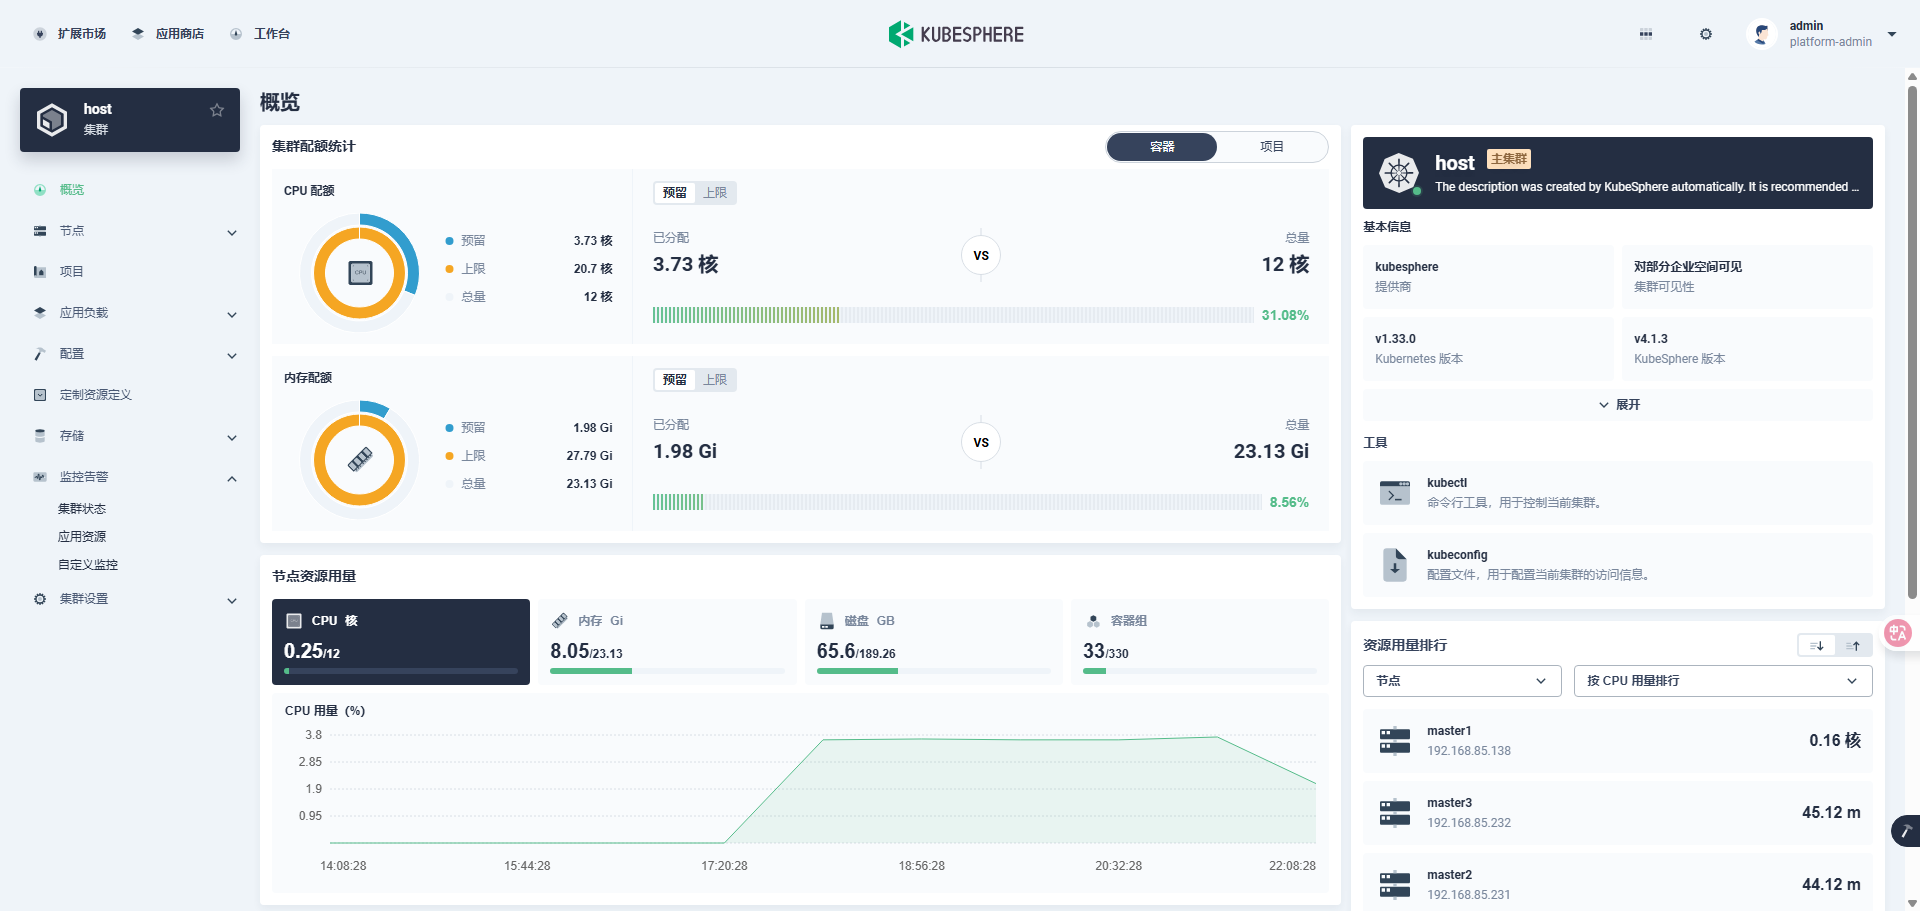Click the settings gear icon in header

[1706, 34]
